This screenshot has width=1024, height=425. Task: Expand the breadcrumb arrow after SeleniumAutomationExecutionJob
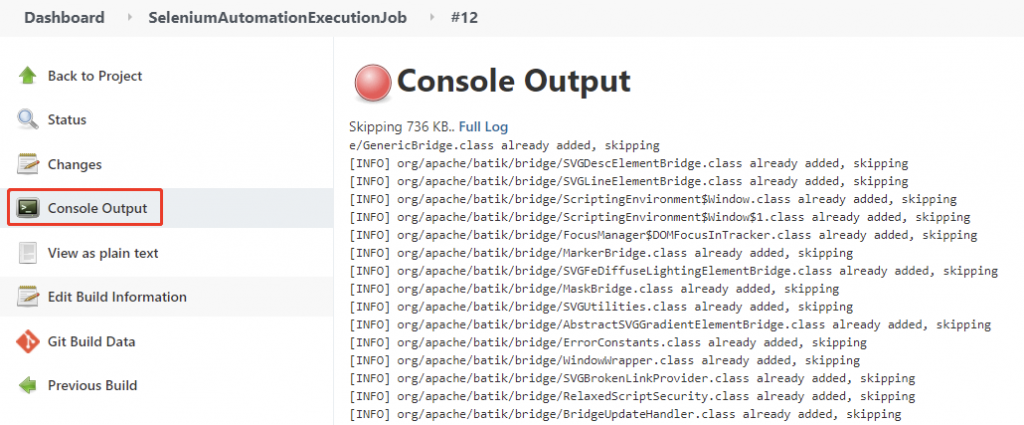430,18
